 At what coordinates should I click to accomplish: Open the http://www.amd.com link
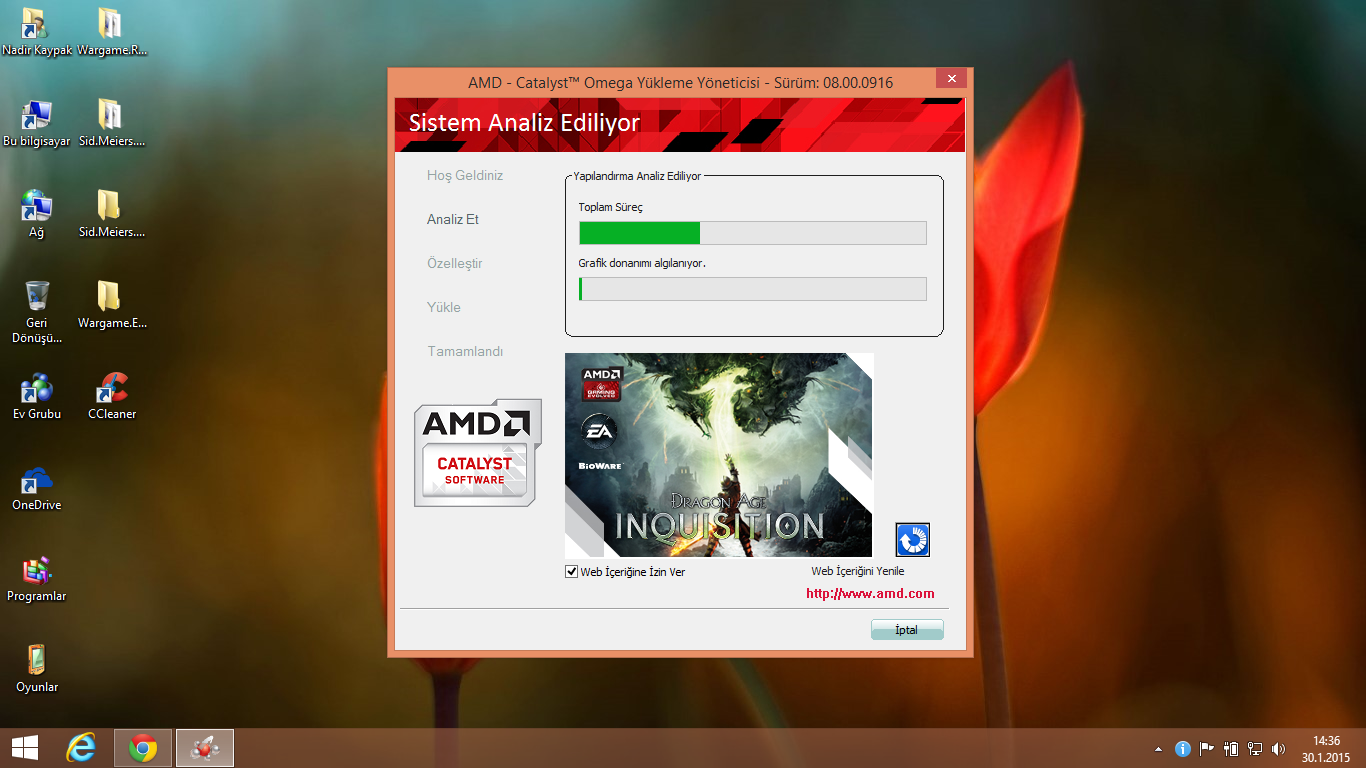(x=871, y=594)
